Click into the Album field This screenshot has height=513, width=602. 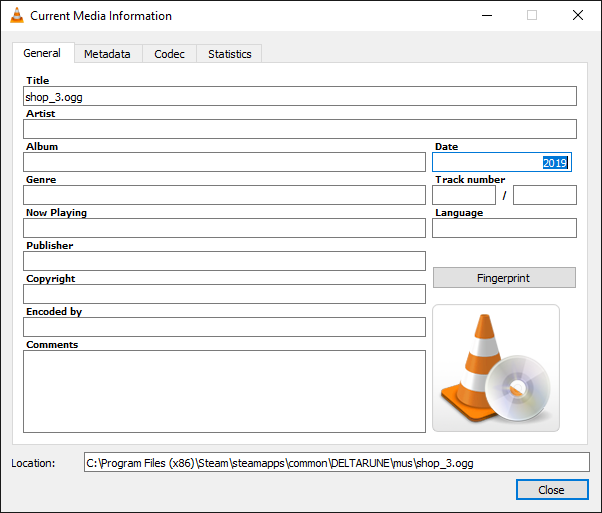(224, 162)
